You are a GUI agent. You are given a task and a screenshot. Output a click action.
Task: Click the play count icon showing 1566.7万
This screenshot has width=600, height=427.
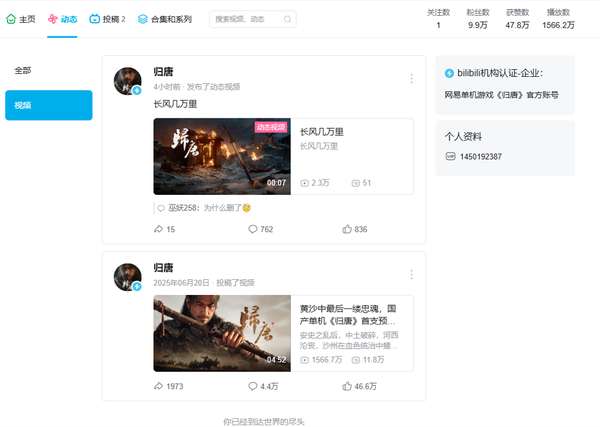(305, 360)
